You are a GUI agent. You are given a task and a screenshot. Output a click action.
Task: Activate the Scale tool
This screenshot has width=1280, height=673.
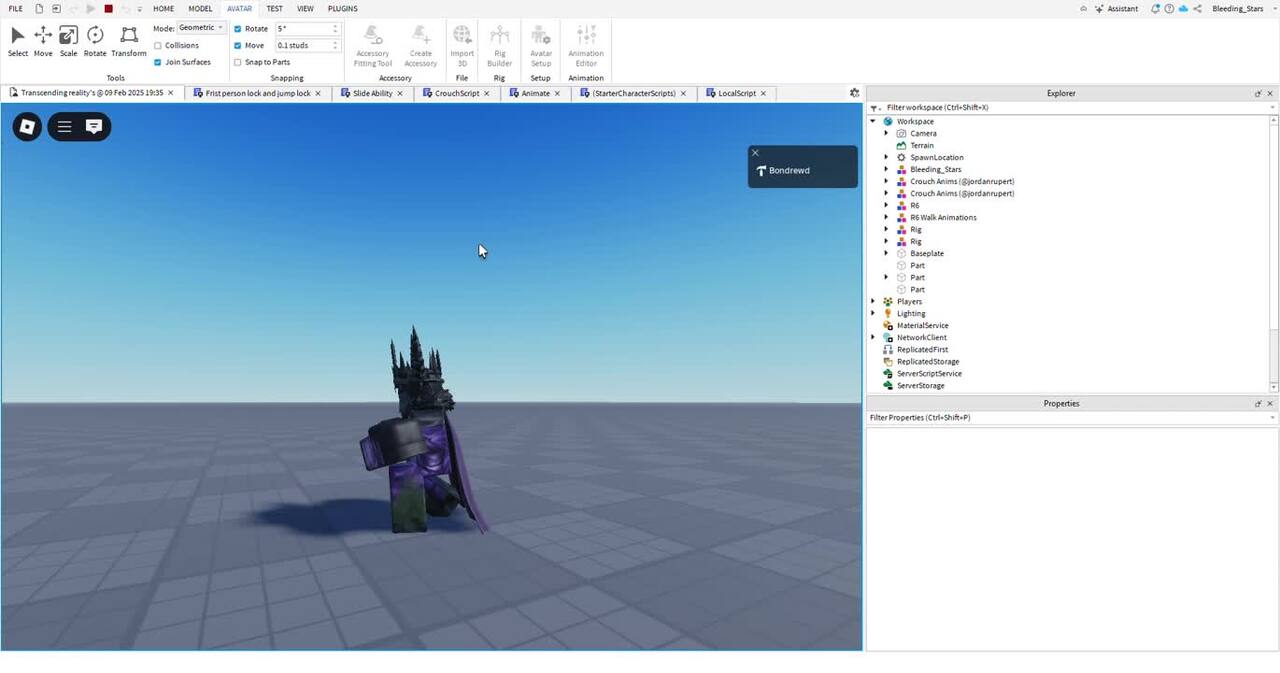pos(68,41)
